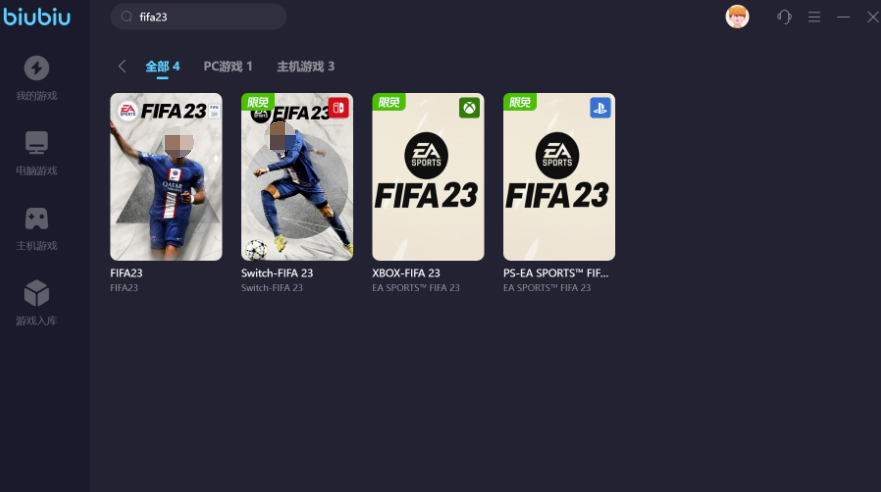The width and height of the screenshot is (881, 492).
Task: Click the magnifier search icon
Action: coord(127,17)
